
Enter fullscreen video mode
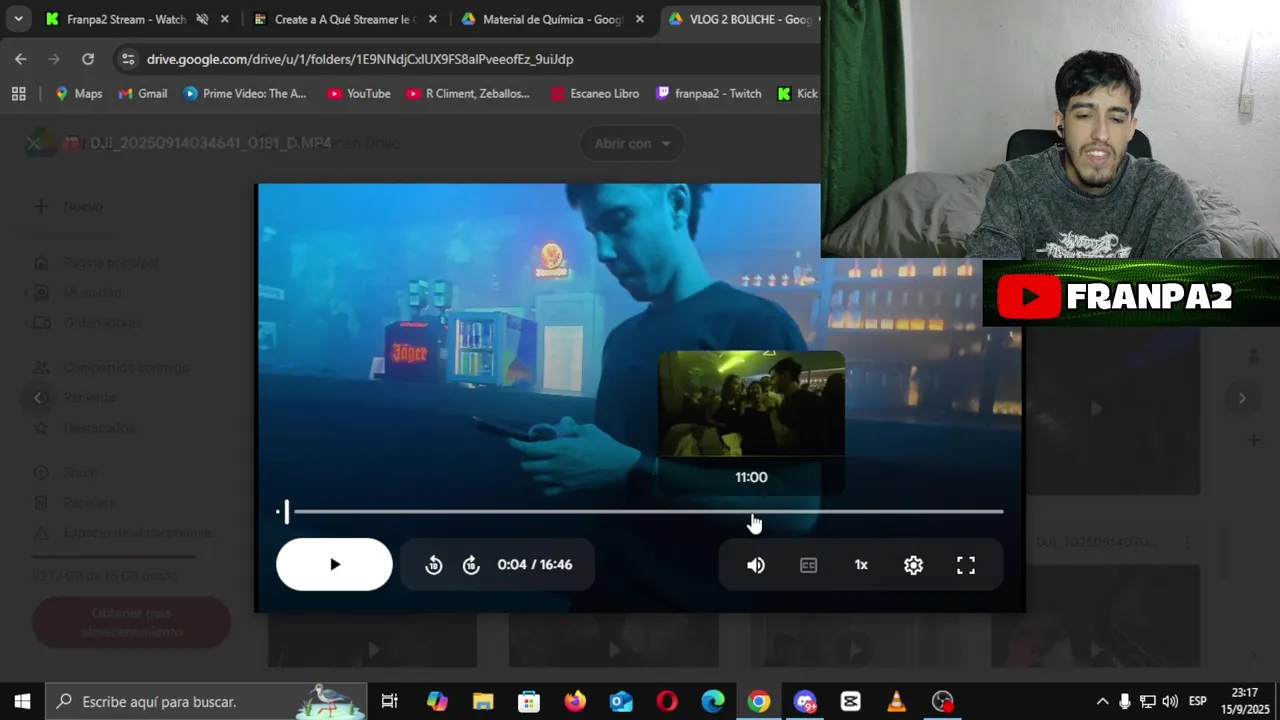pyautogui.click(x=966, y=565)
